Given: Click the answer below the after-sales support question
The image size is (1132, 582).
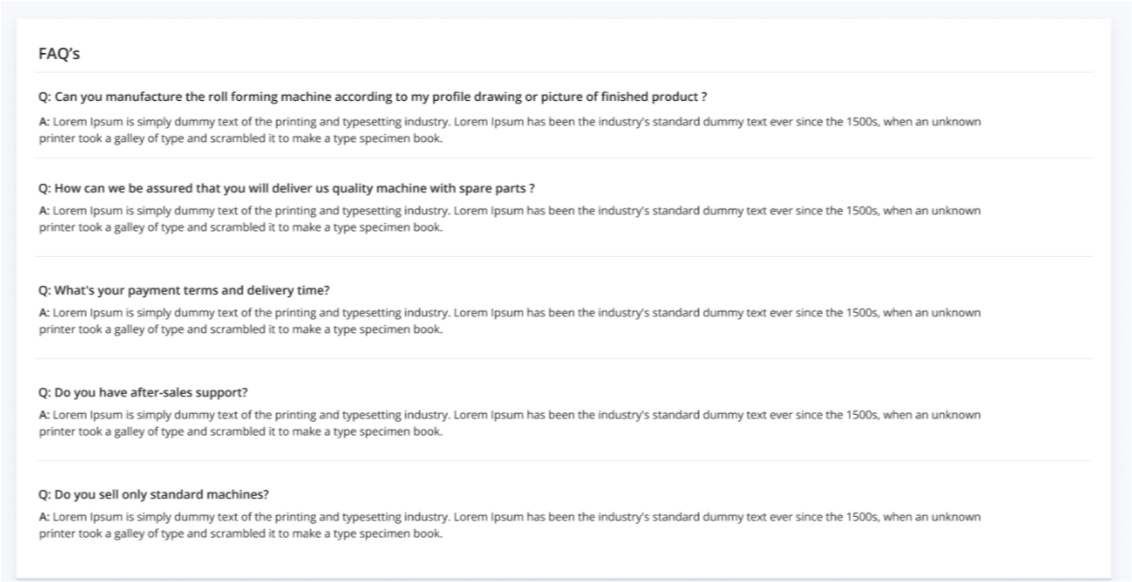Looking at the screenshot, I should coord(510,423).
